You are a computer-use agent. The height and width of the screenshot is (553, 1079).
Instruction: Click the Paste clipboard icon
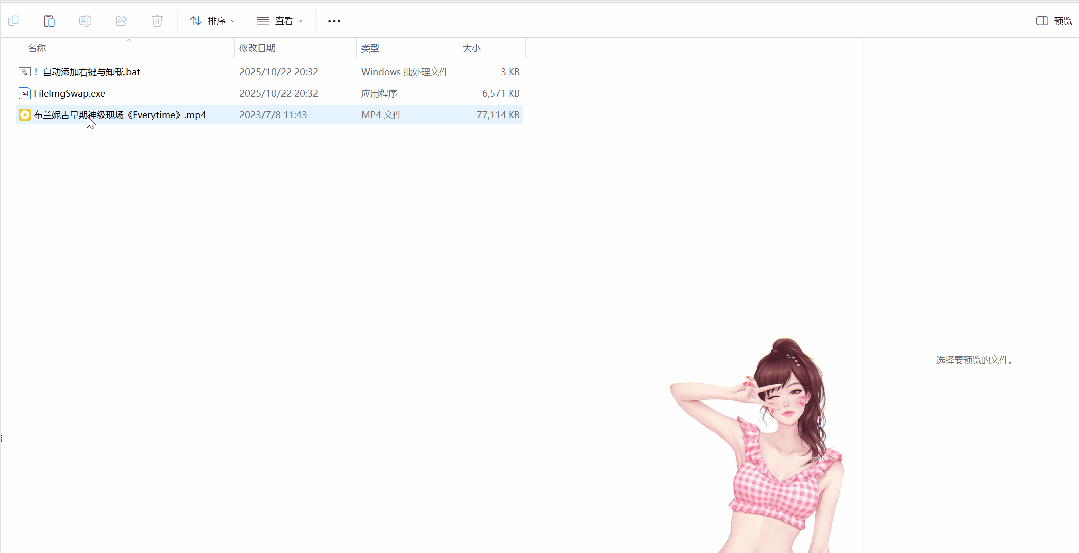(49, 21)
